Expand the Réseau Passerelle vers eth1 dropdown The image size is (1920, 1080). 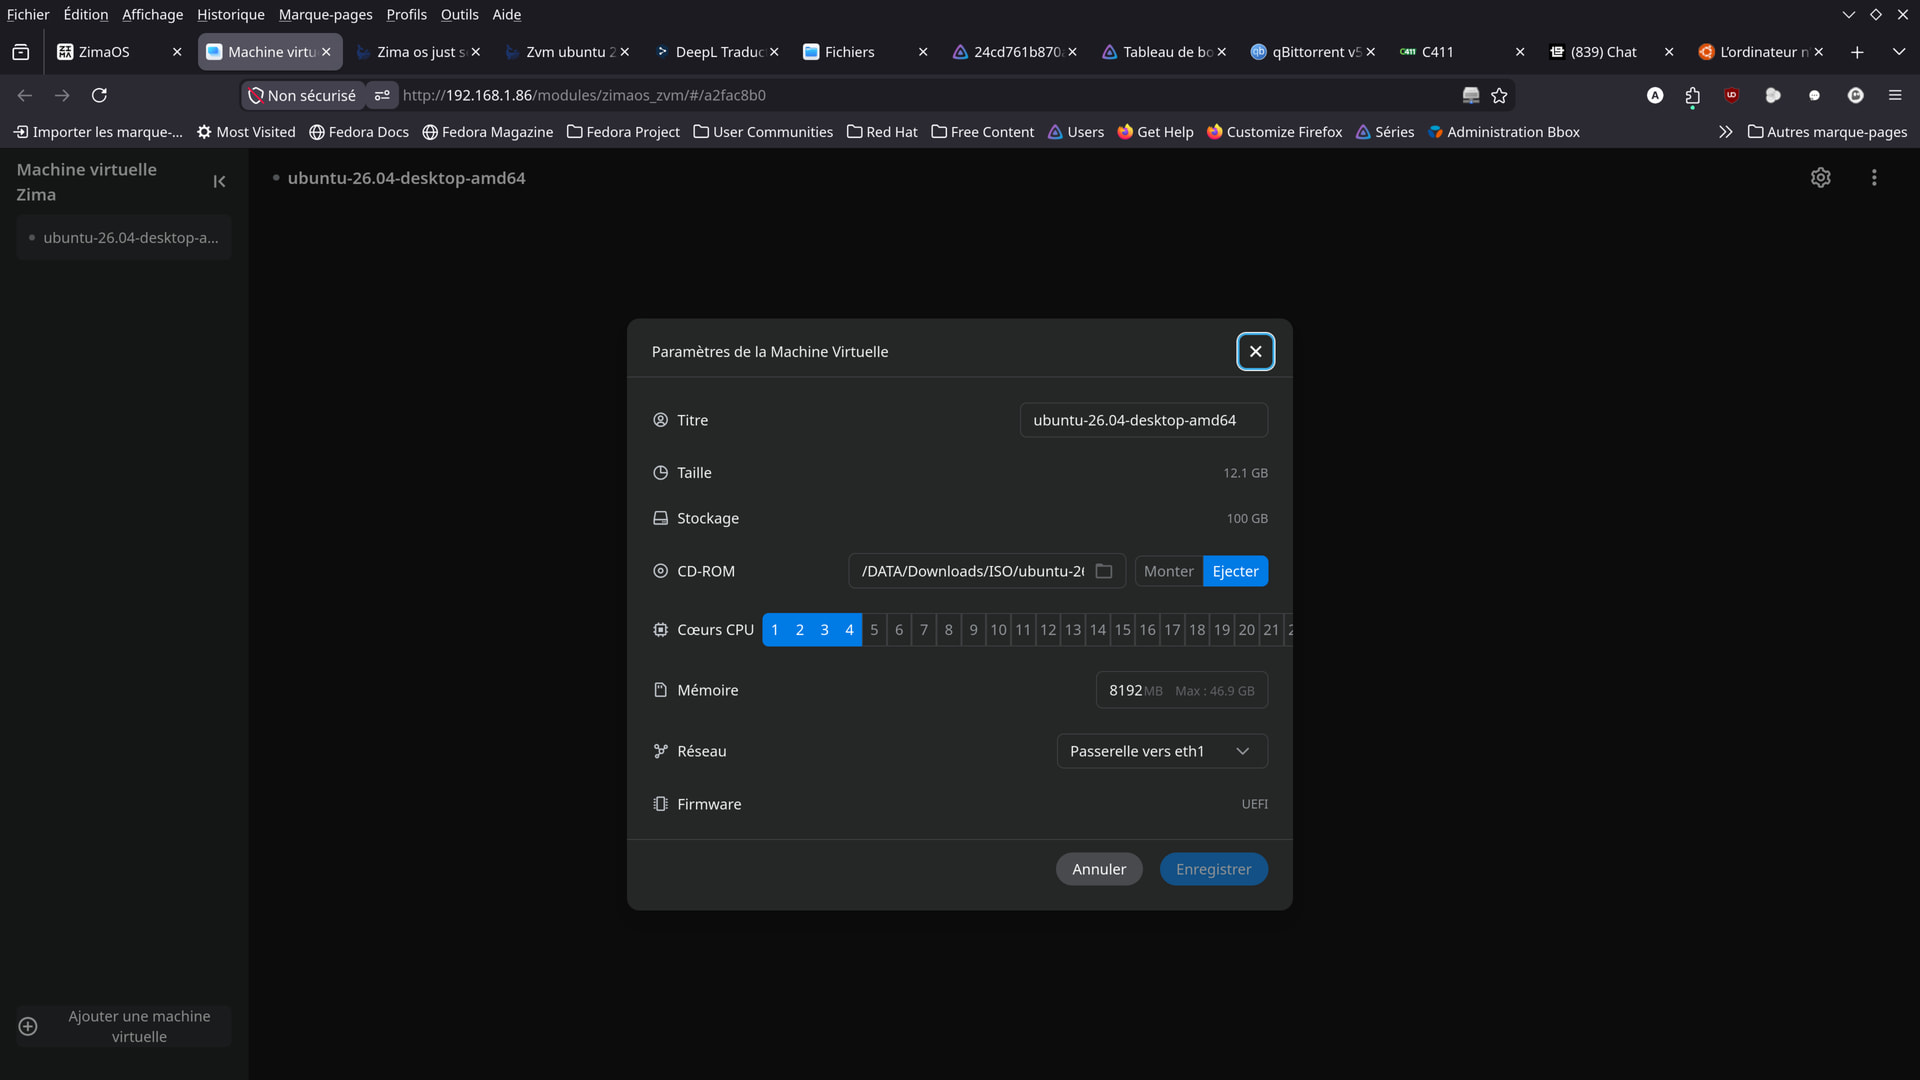(x=1162, y=751)
